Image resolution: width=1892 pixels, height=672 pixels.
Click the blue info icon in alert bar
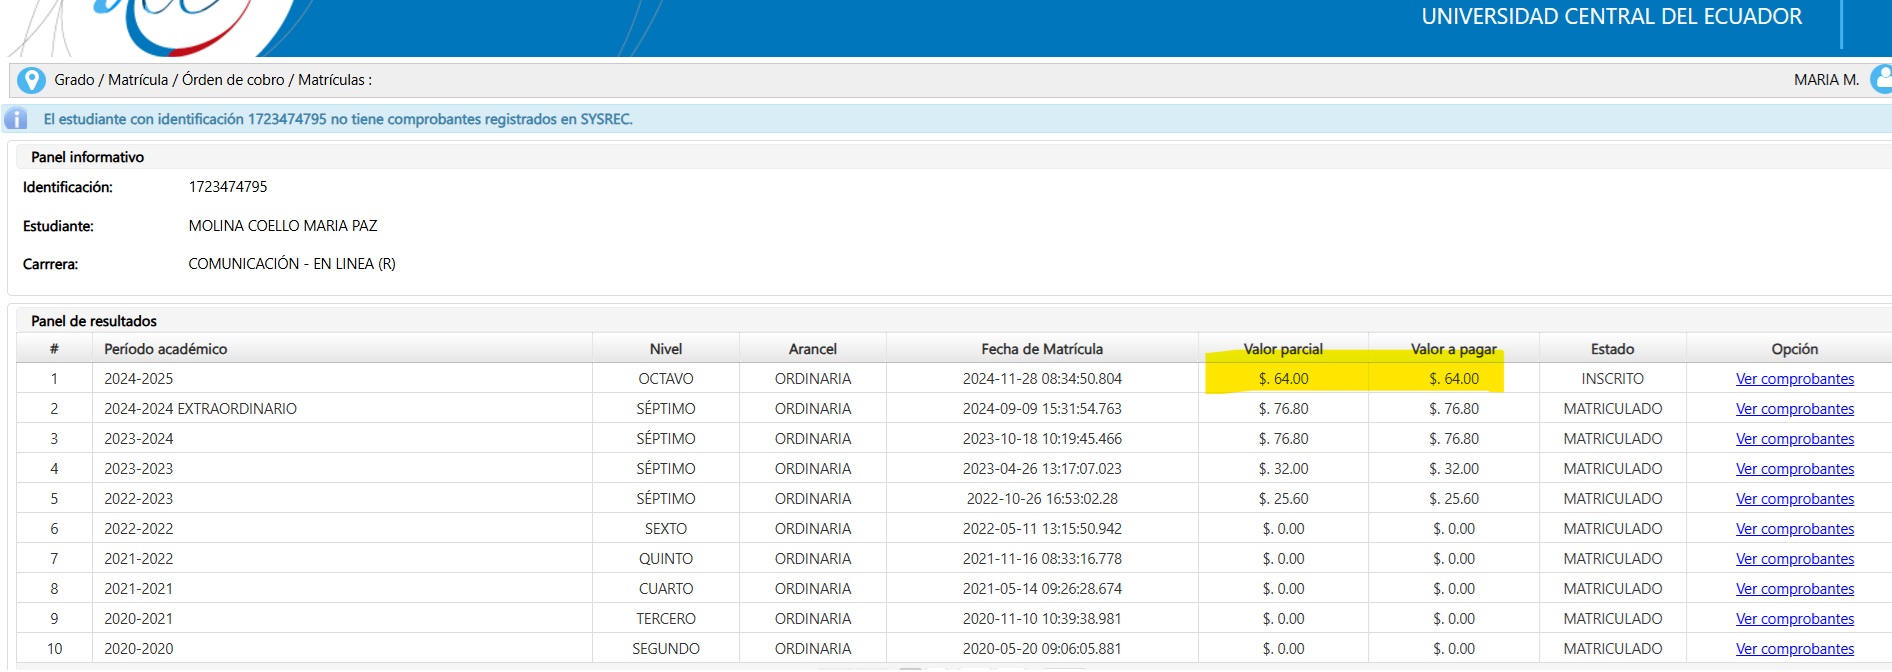click(x=16, y=119)
